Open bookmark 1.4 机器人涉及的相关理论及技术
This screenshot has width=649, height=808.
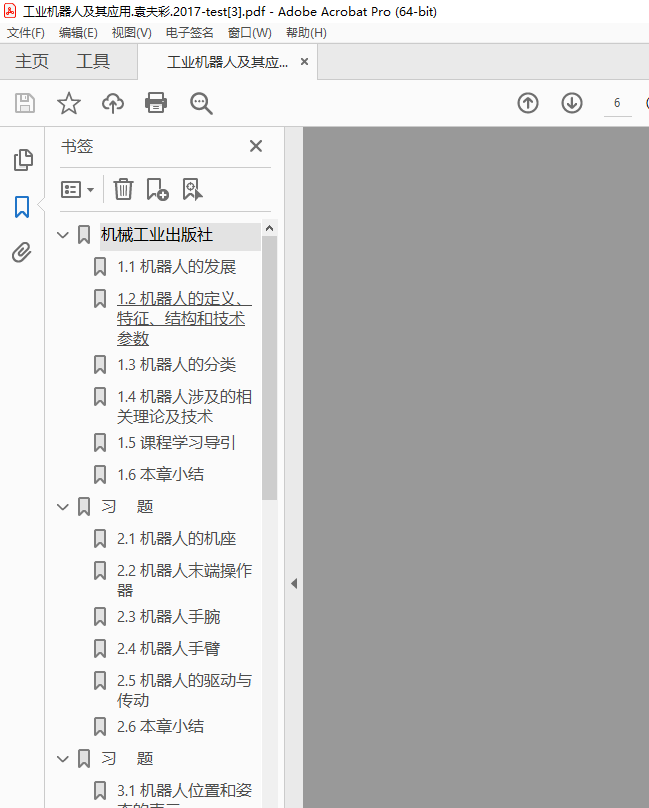click(x=184, y=407)
